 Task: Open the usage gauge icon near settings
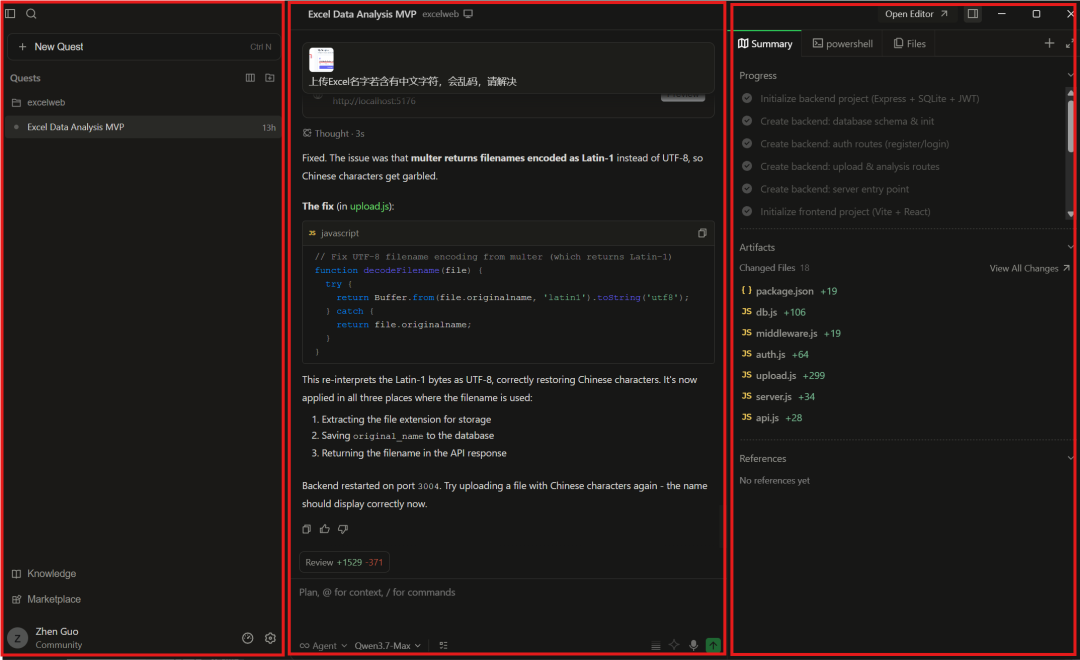(248, 638)
